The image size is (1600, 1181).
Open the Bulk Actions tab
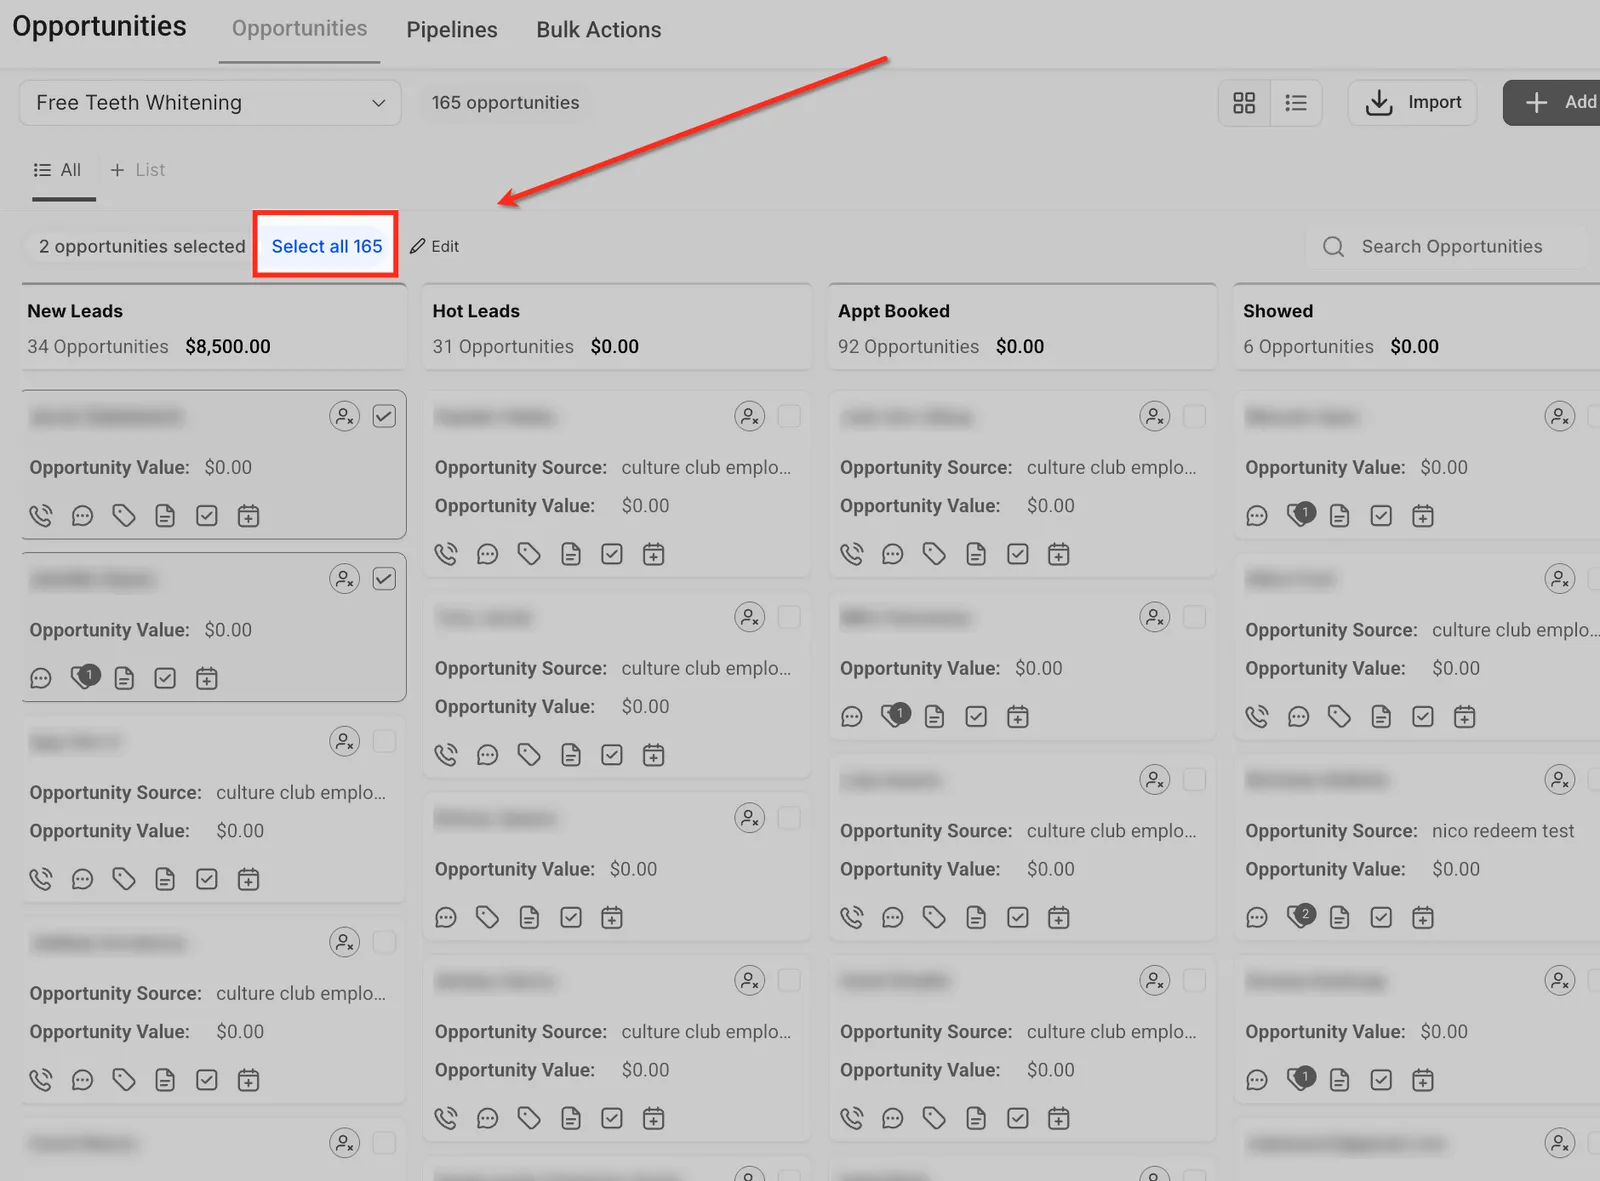pyautogui.click(x=599, y=30)
